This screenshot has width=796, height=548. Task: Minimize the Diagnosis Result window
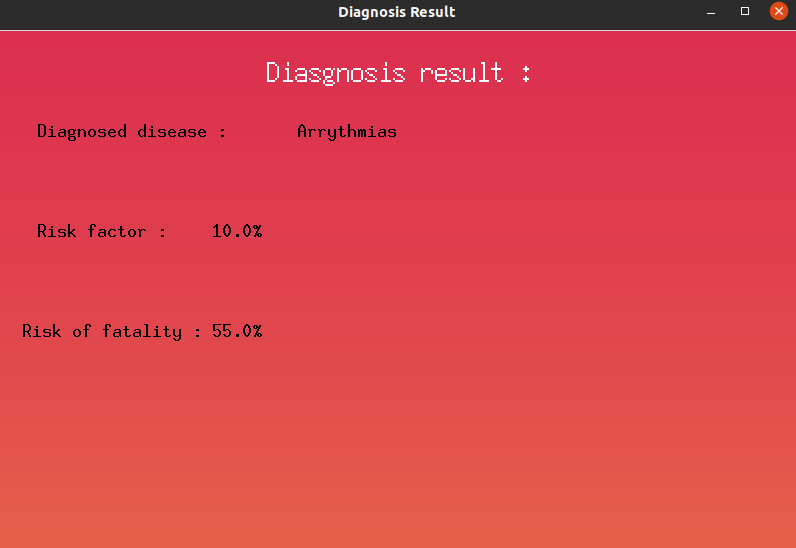711,11
